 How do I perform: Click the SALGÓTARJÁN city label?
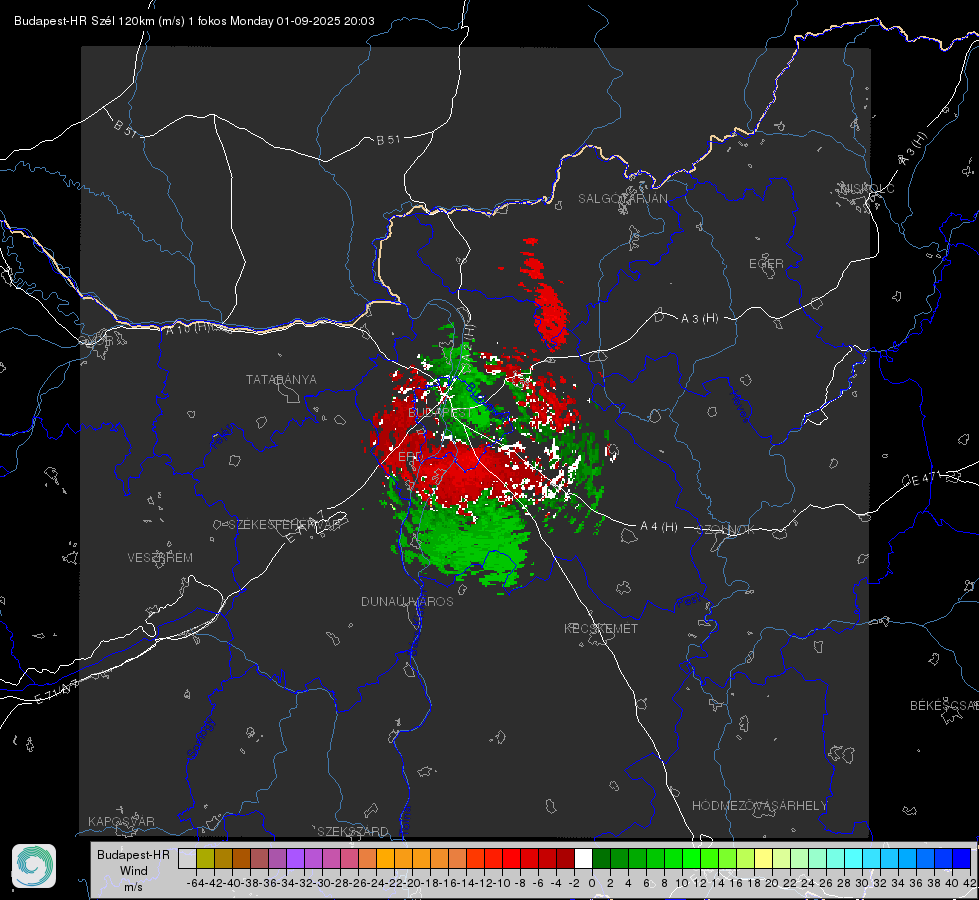(x=622, y=199)
